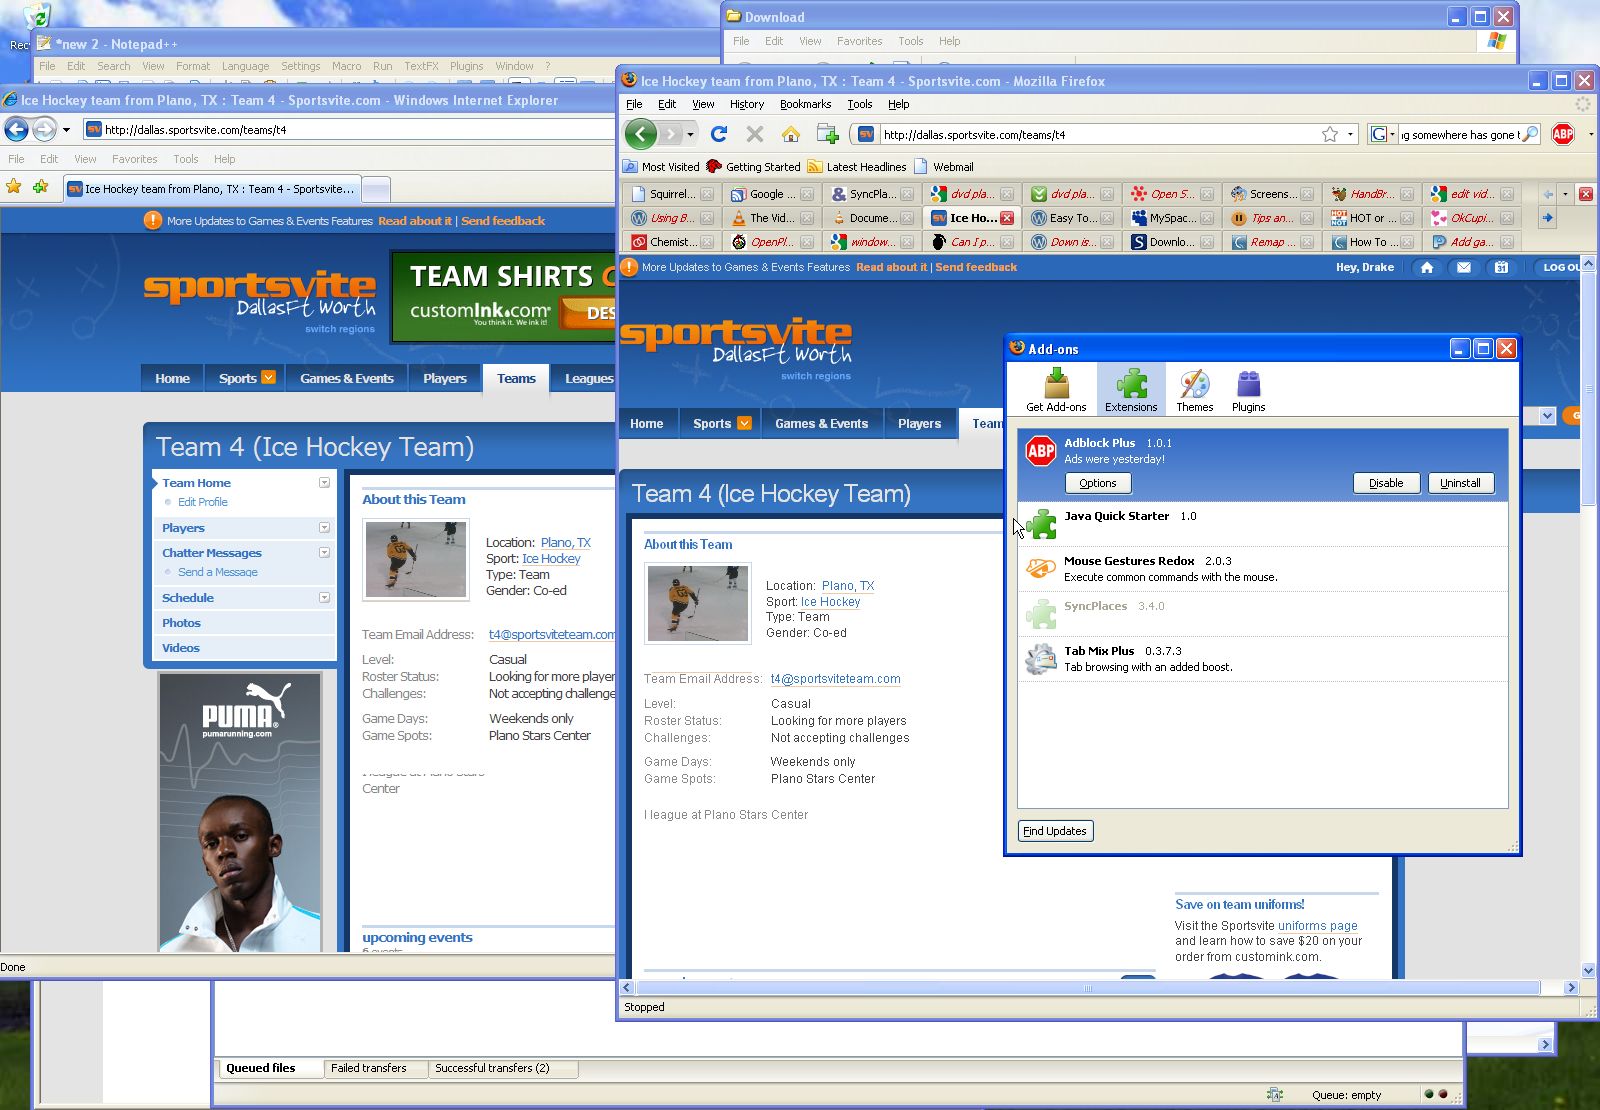Show the Plugins pane in Add-ons
Image resolution: width=1600 pixels, height=1110 pixels.
(x=1248, y=389)
